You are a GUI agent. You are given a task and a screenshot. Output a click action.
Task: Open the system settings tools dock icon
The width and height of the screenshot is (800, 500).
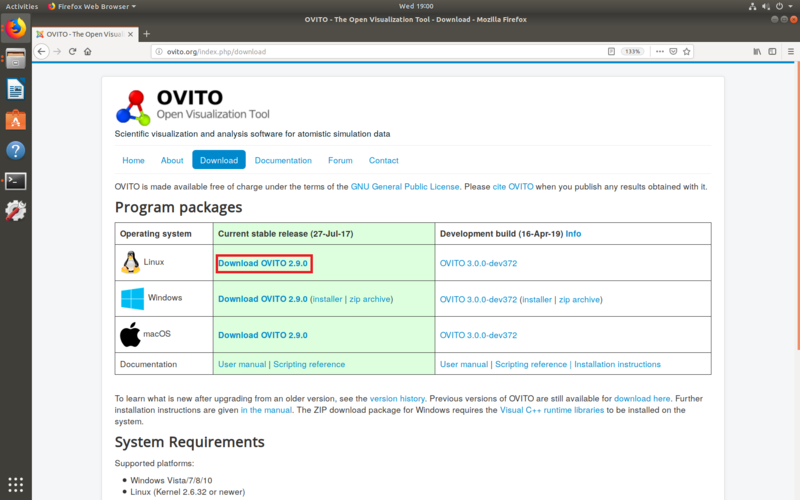tap(16, 211)
